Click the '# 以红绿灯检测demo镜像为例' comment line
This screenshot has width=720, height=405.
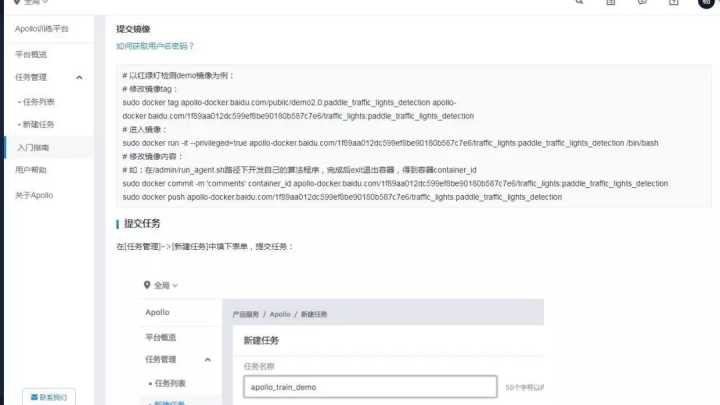[178, 75]
